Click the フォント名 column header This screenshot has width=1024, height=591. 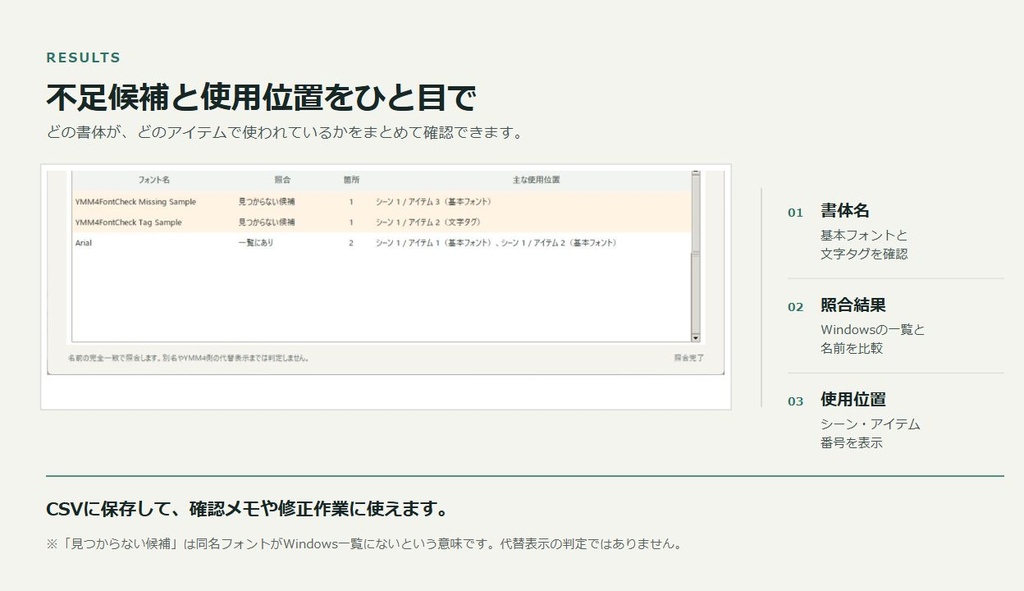coord(154,180)
